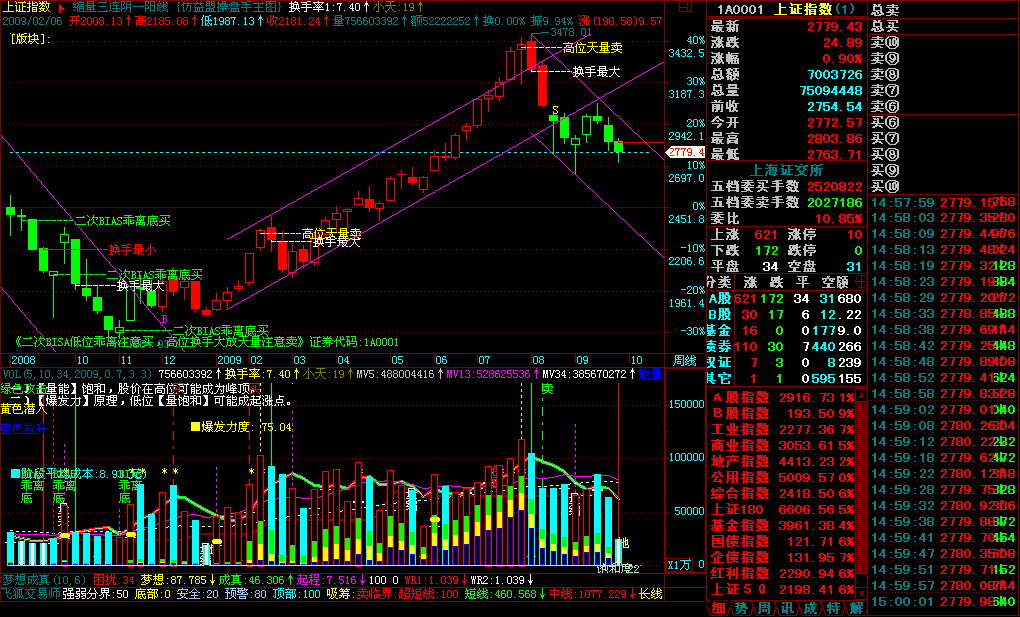
Task: Switch to the 细 detail tab
Action: [x=718, y=608]
